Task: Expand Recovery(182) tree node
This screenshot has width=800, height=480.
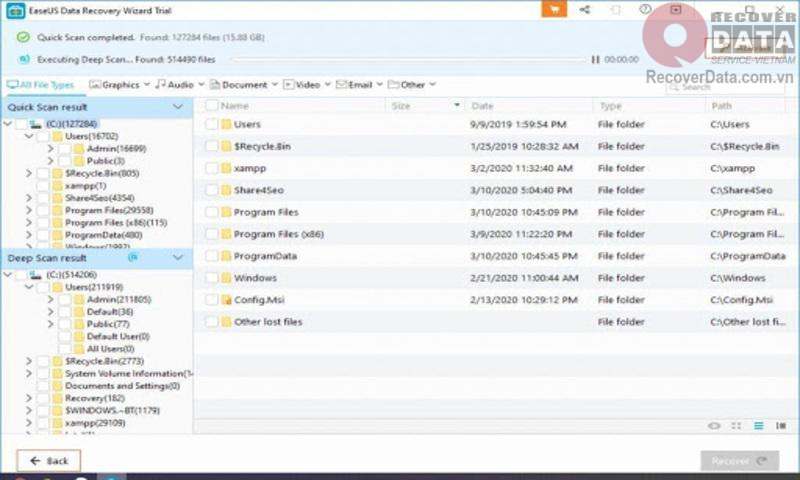Action: pos(29,398)
